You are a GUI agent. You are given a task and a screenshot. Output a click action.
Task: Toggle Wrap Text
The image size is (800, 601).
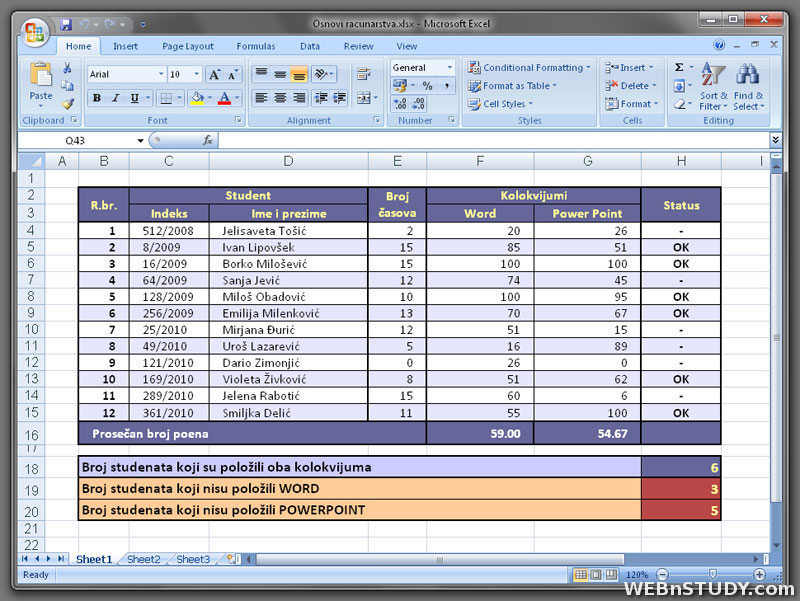tap(363, 74)
